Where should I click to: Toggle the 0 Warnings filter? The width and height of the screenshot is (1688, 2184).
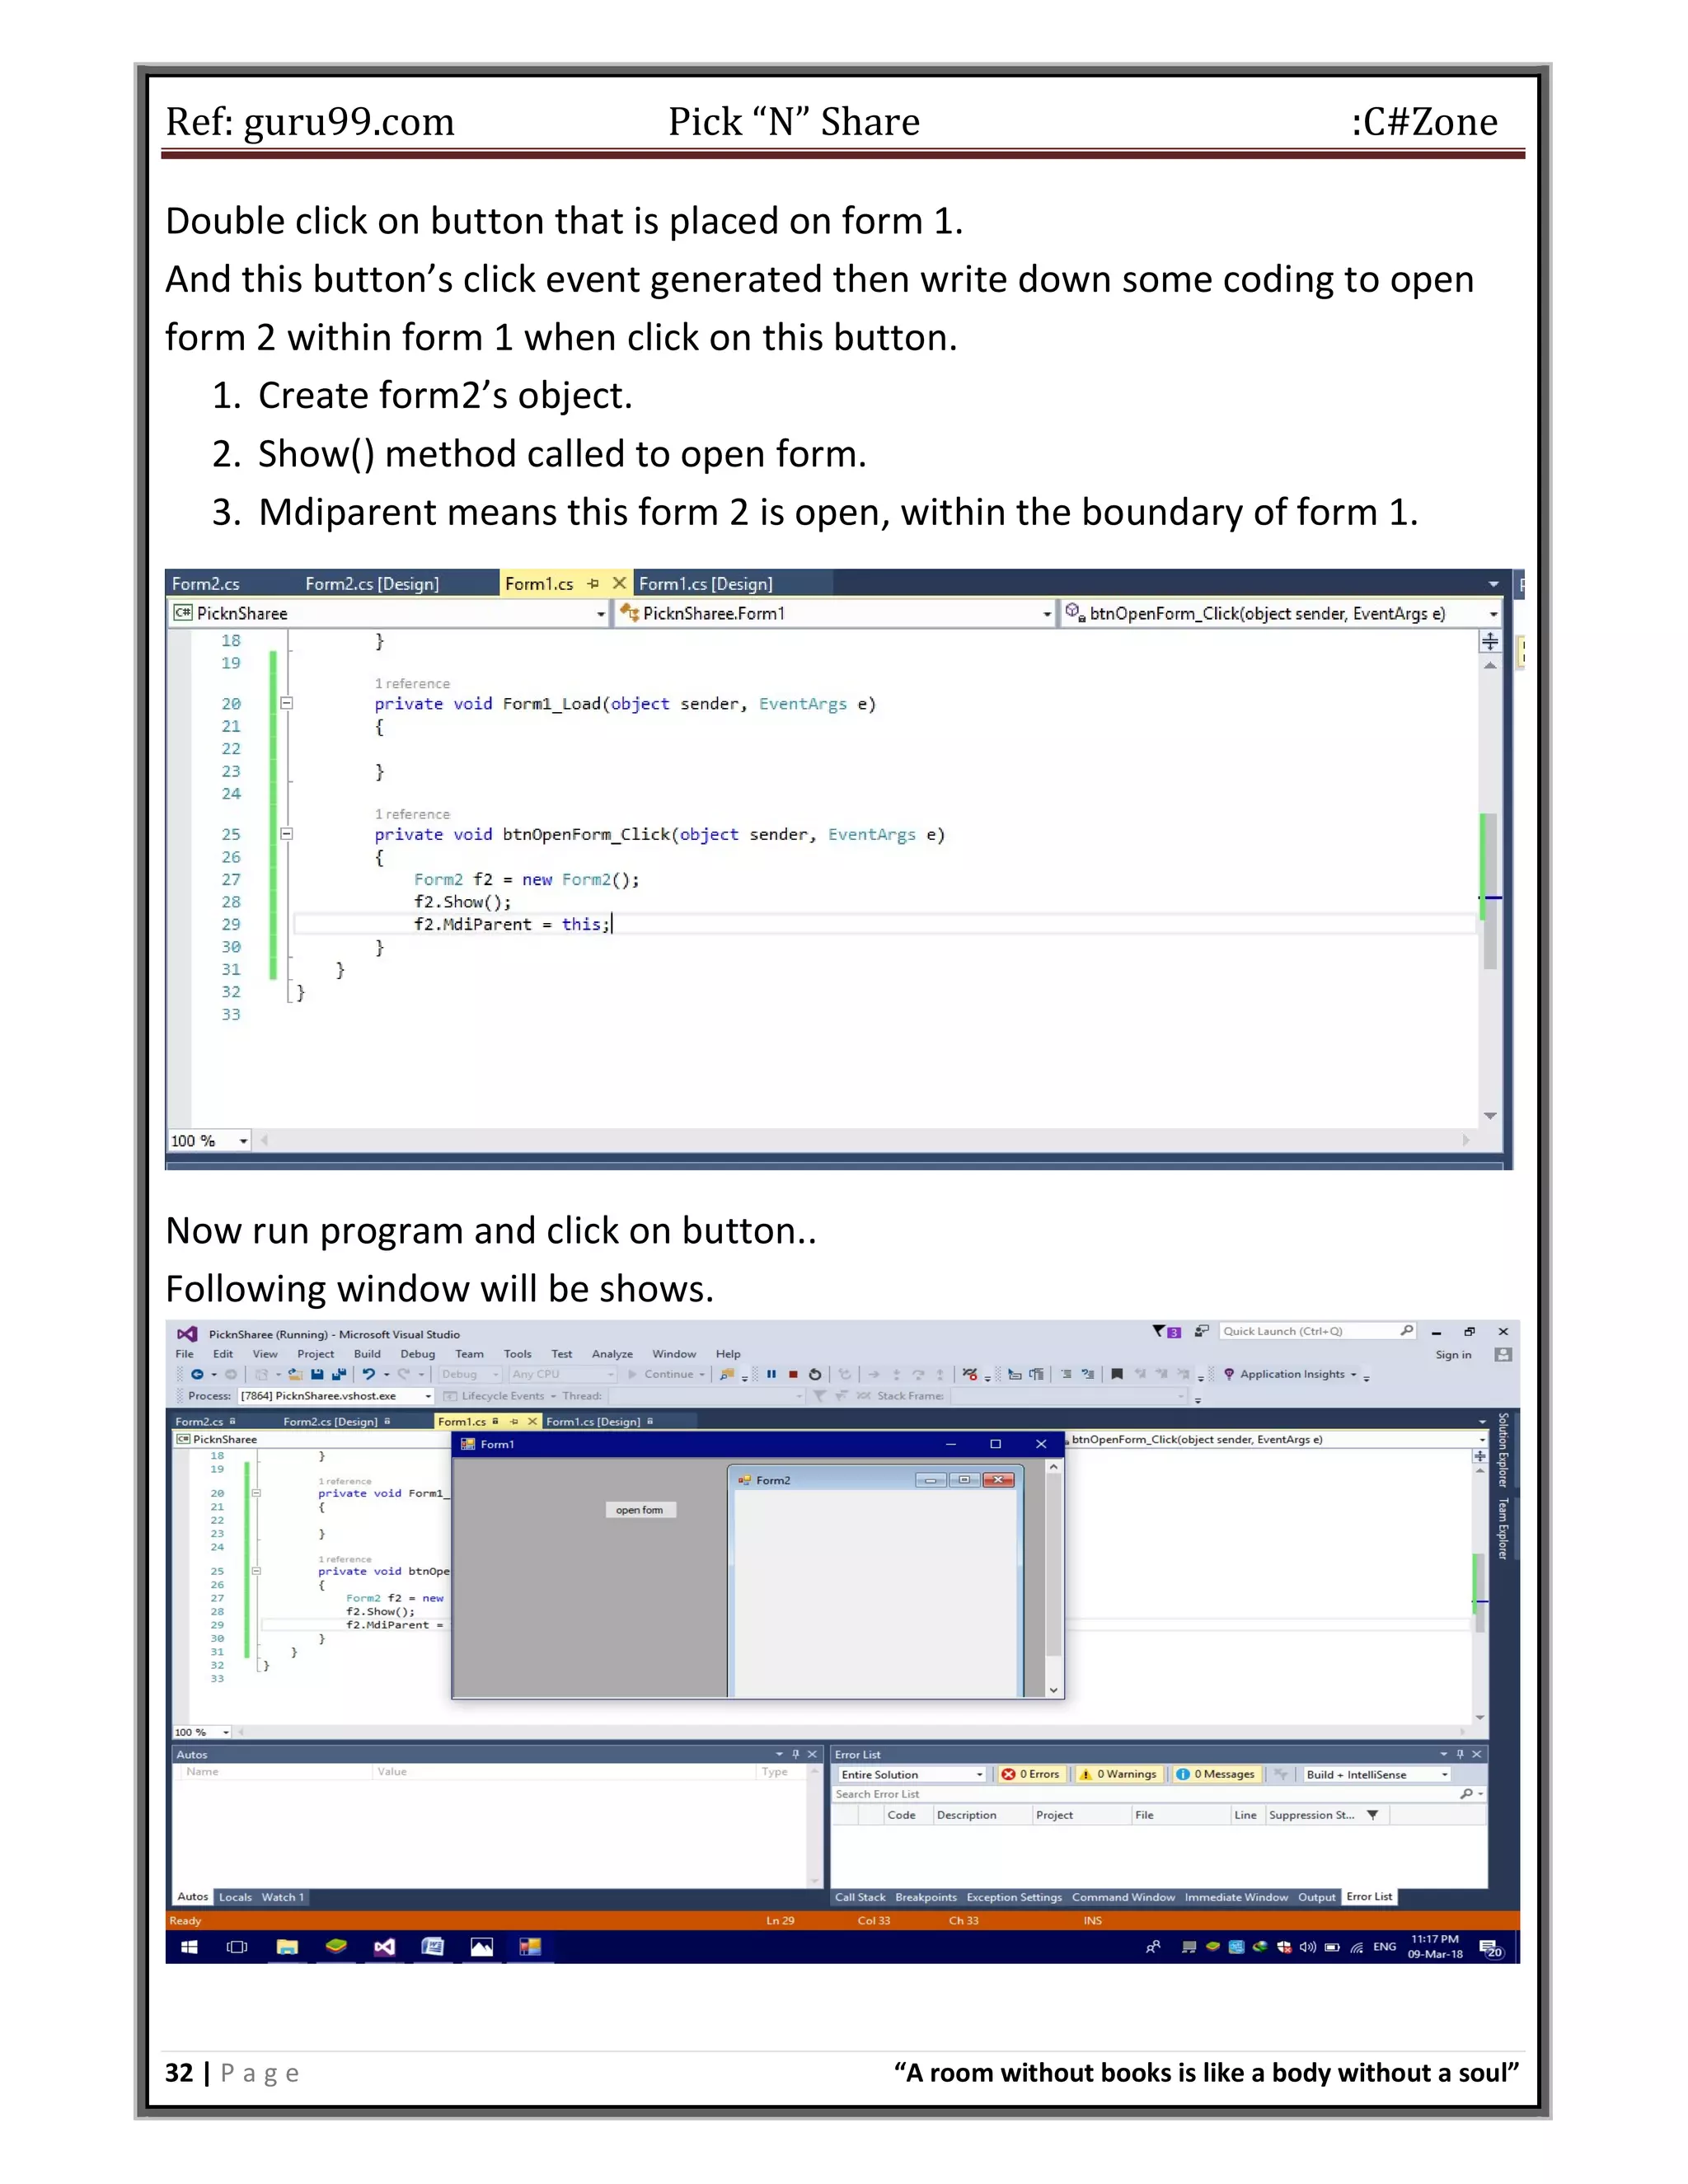coord(1118,1774)
